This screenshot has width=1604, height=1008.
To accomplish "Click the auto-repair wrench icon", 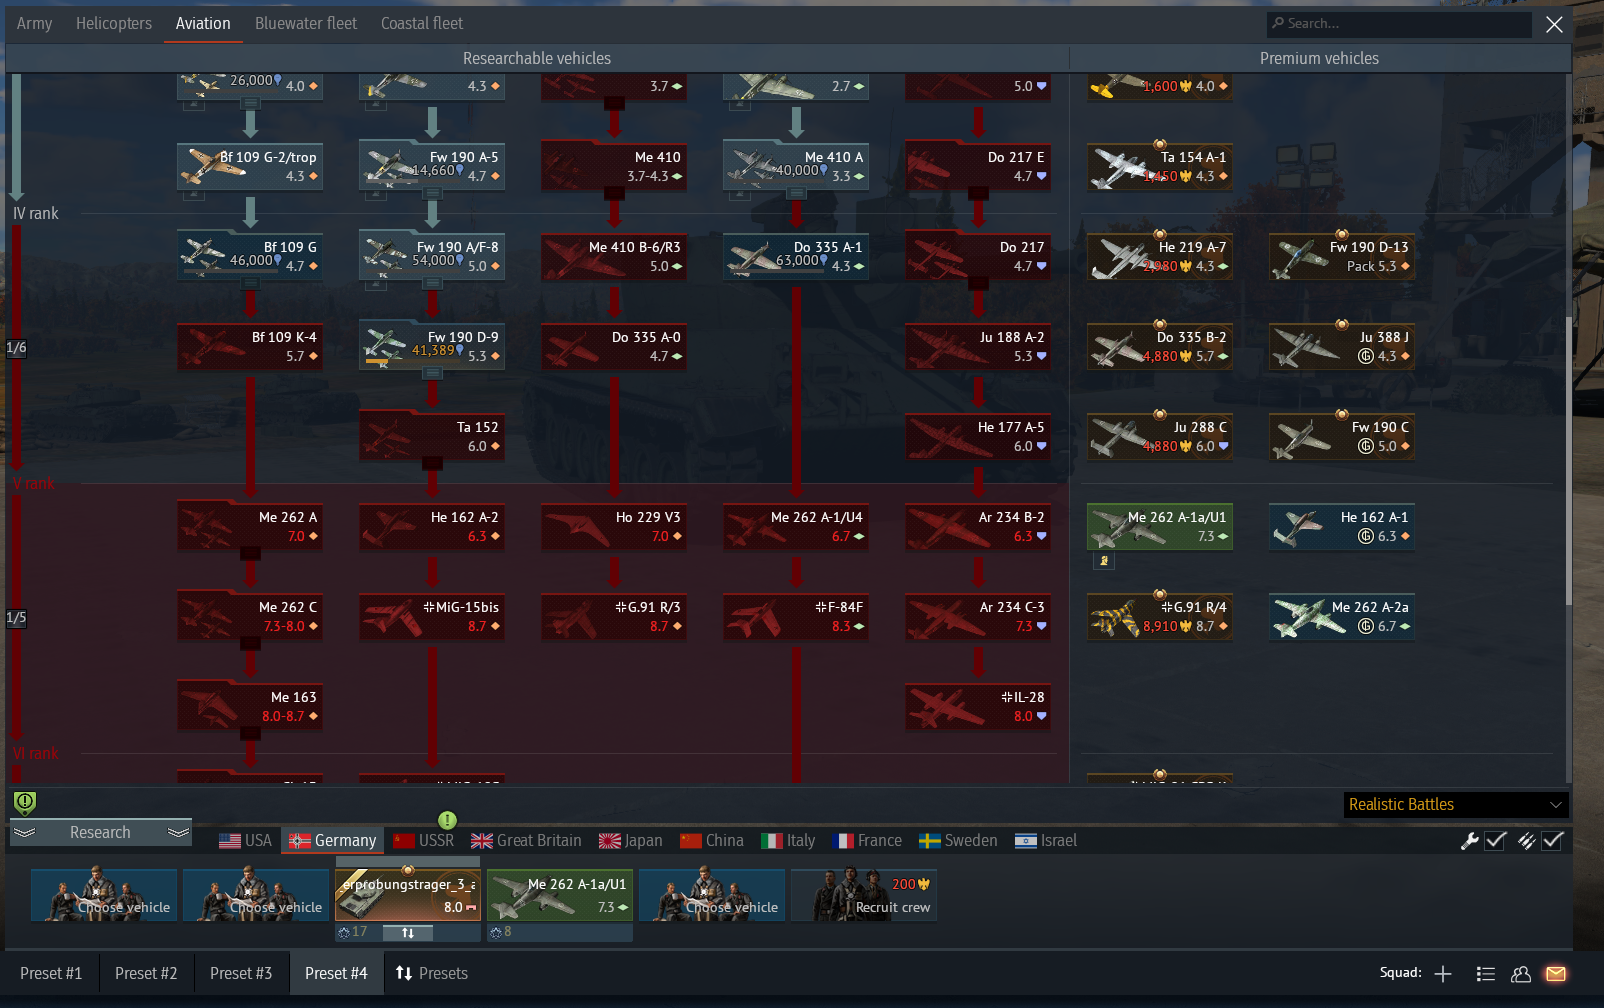I will (x=1470, y=841).
